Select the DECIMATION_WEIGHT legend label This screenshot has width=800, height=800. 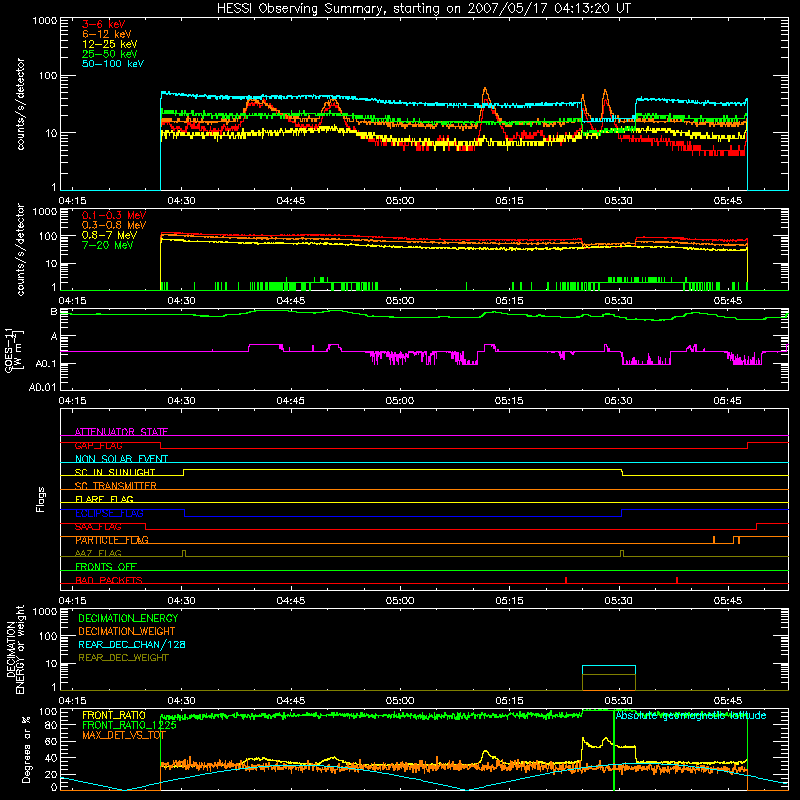(127, 631)
